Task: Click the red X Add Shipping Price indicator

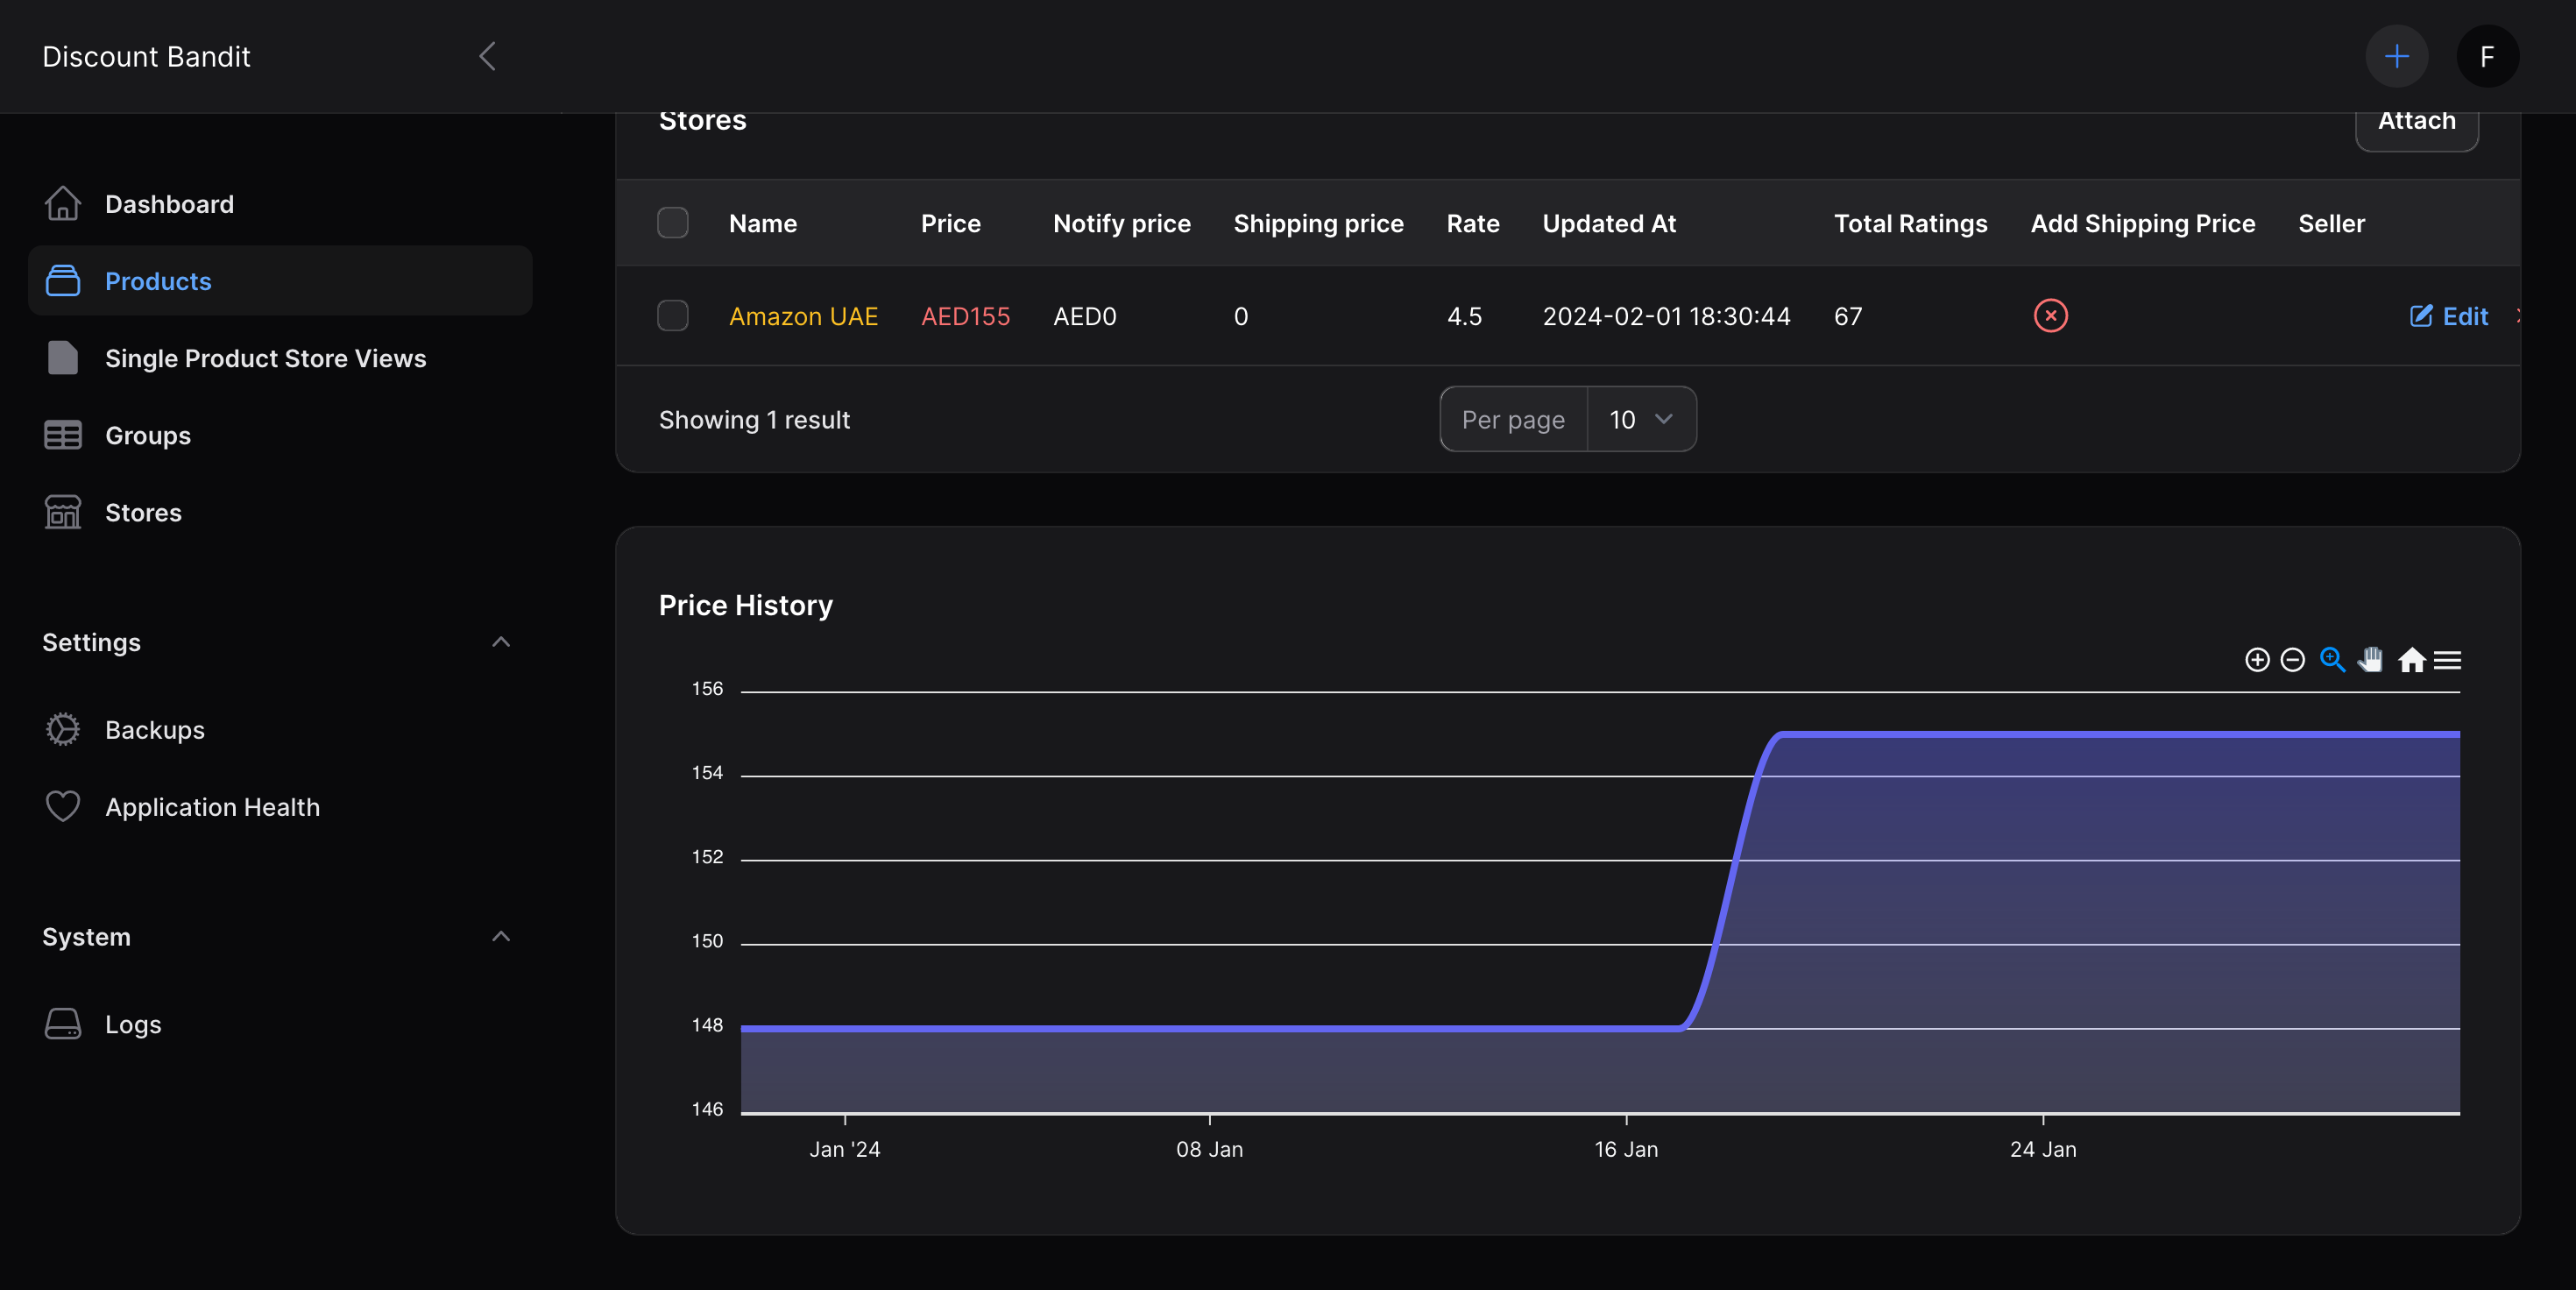Action: click(x=2050, y=315)
